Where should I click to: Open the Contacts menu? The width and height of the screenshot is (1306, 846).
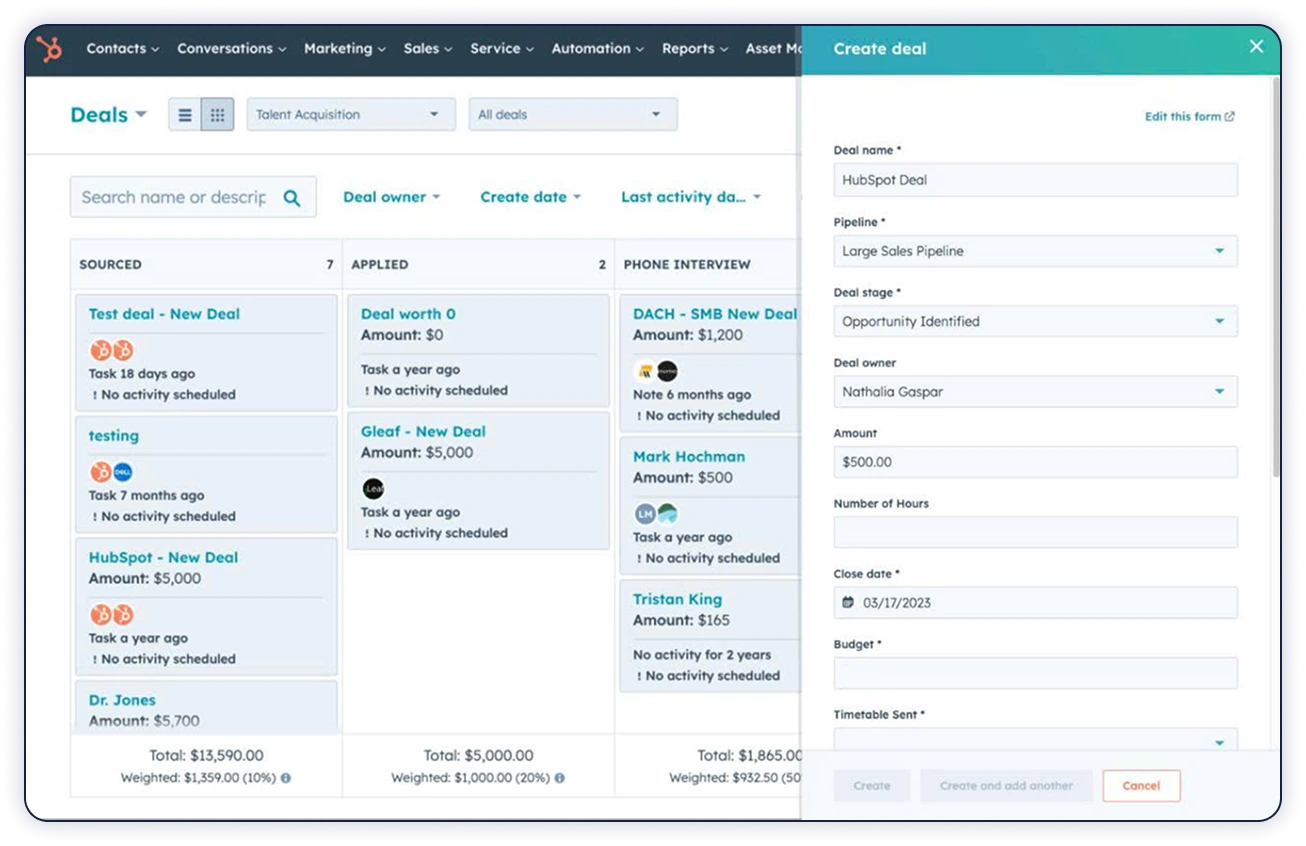123,48
